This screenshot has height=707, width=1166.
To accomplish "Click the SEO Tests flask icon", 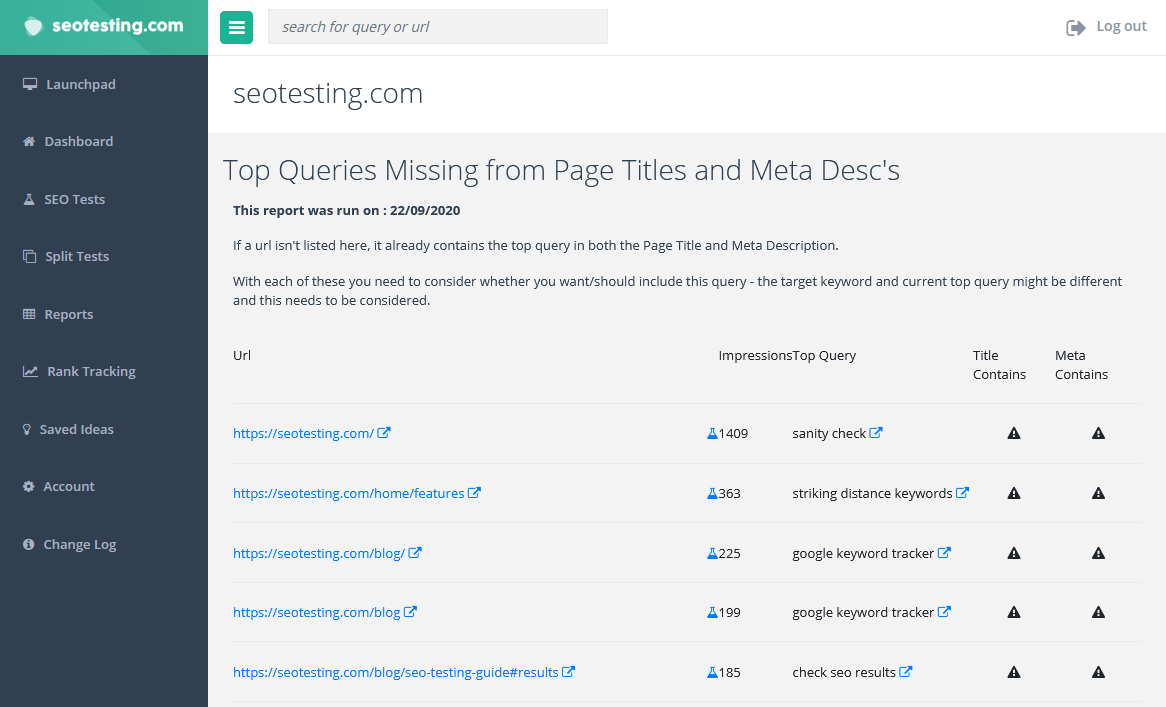I will 29,199.
